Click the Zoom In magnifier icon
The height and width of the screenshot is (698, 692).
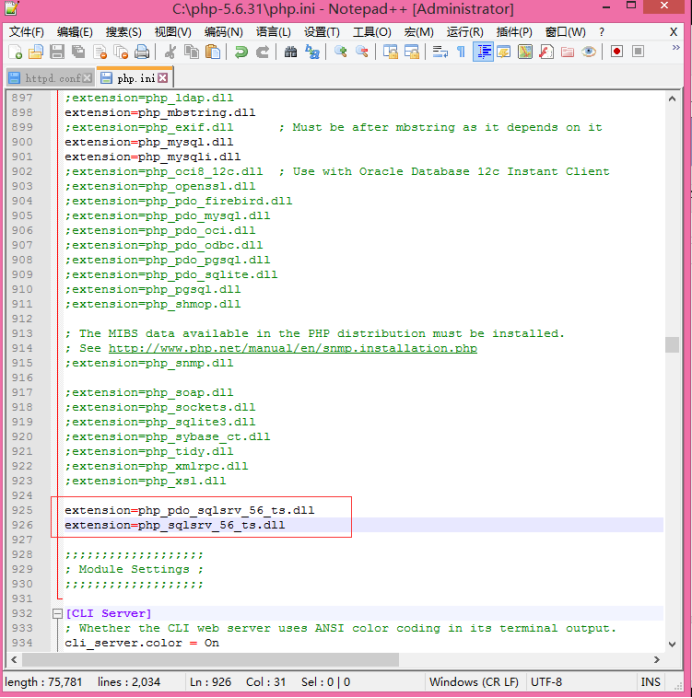[x=341, y=52]
